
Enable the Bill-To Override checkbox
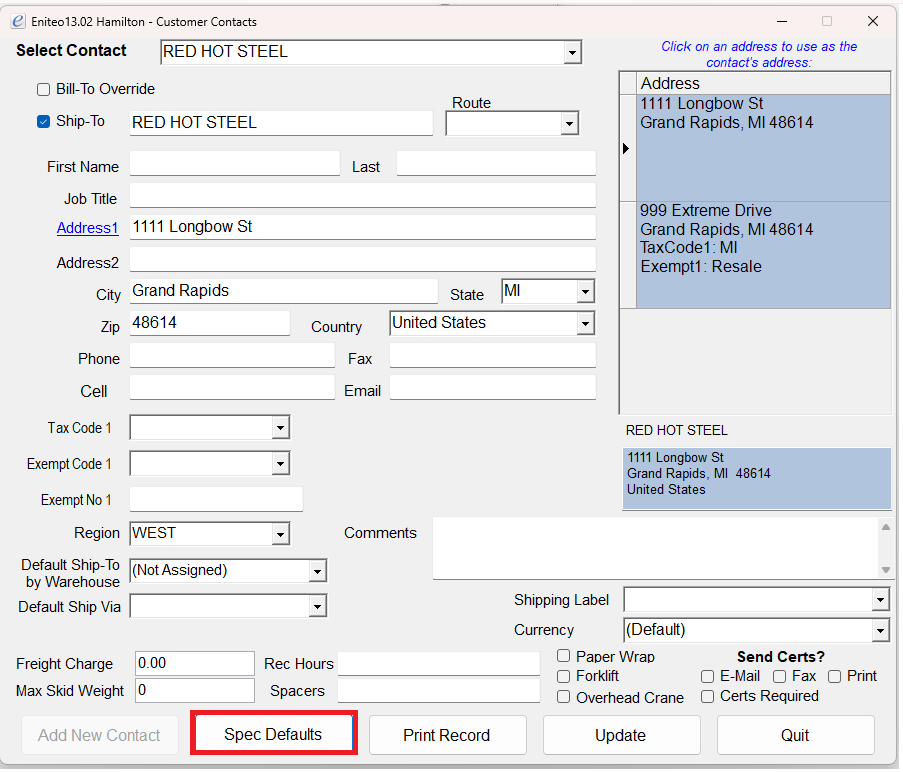(x=43, y=89)
